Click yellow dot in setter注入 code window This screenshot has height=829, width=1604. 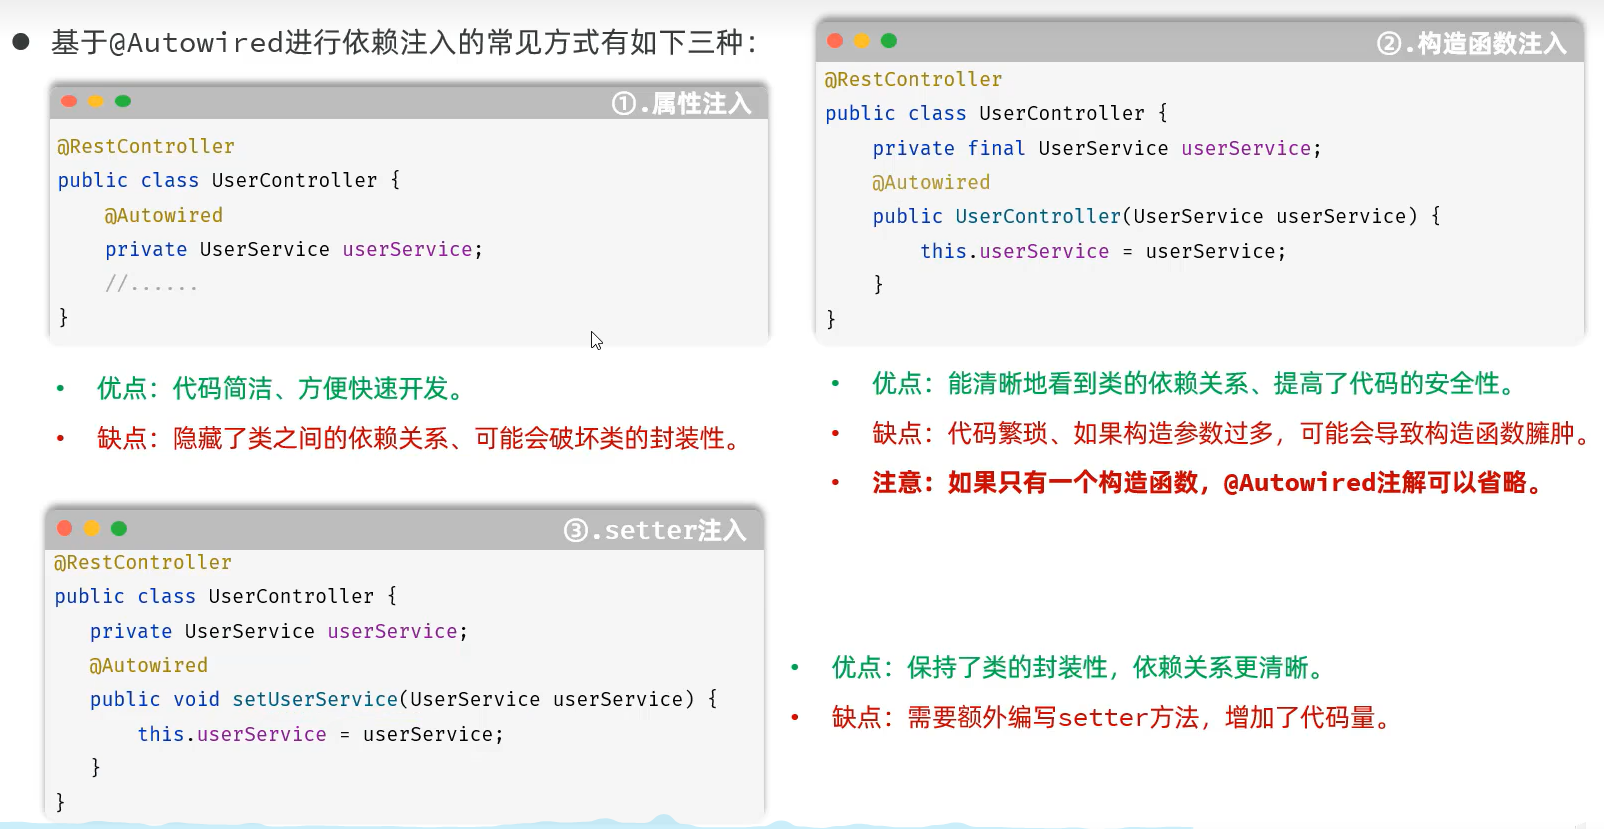pos(92,528)
